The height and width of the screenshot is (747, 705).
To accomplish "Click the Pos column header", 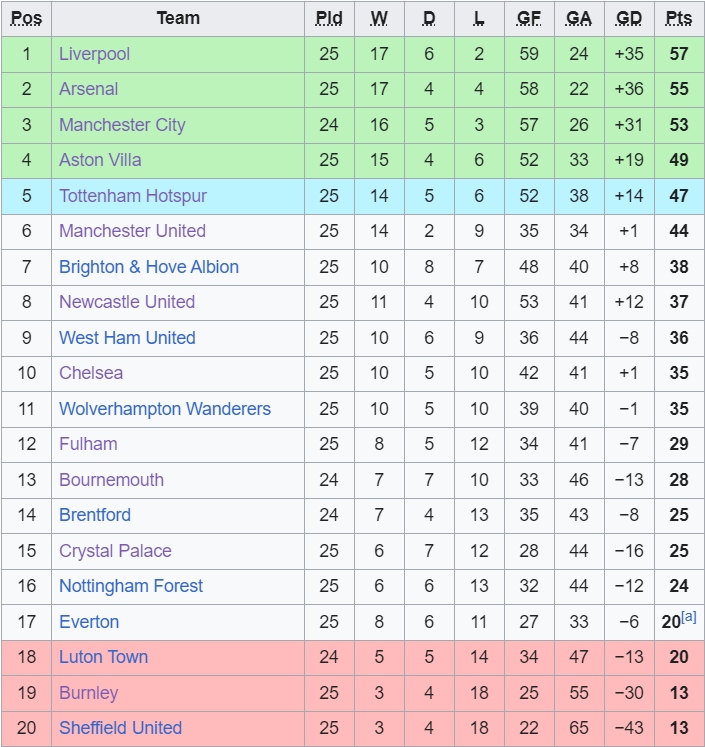I will 26,18.
